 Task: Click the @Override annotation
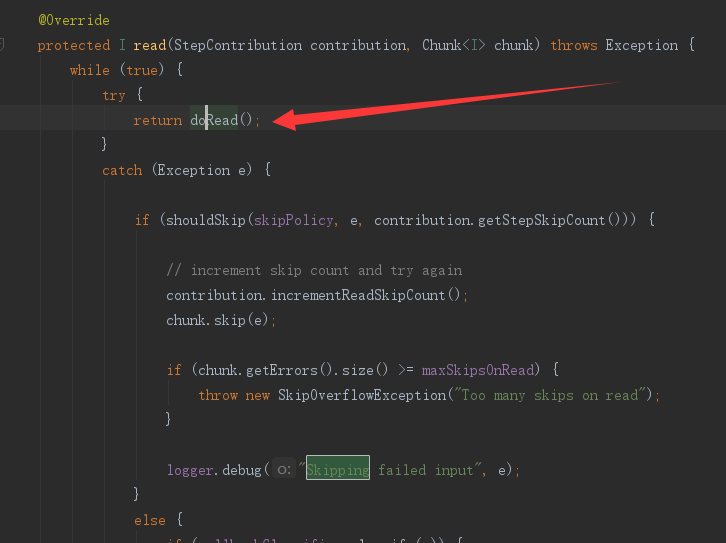(74, 20)
